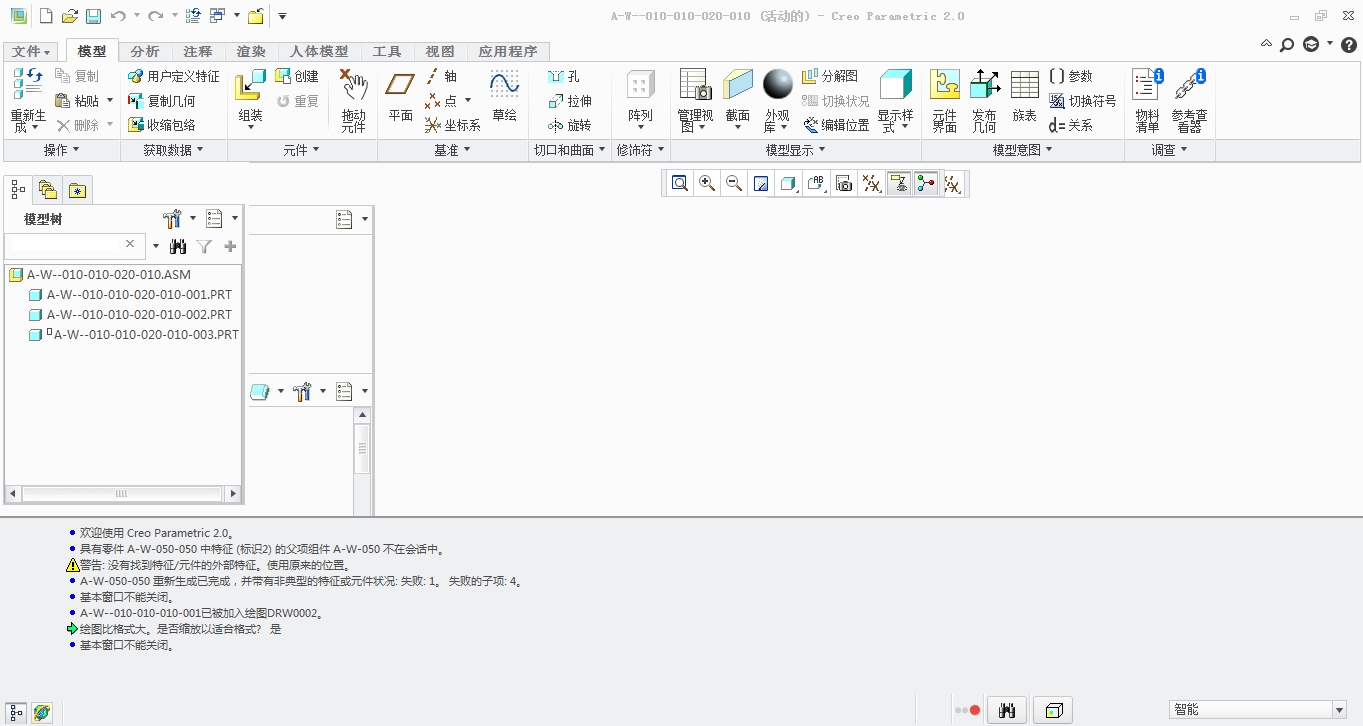
Task: Open the Applications (应用程序) tab
Action: tap(508, 51)
